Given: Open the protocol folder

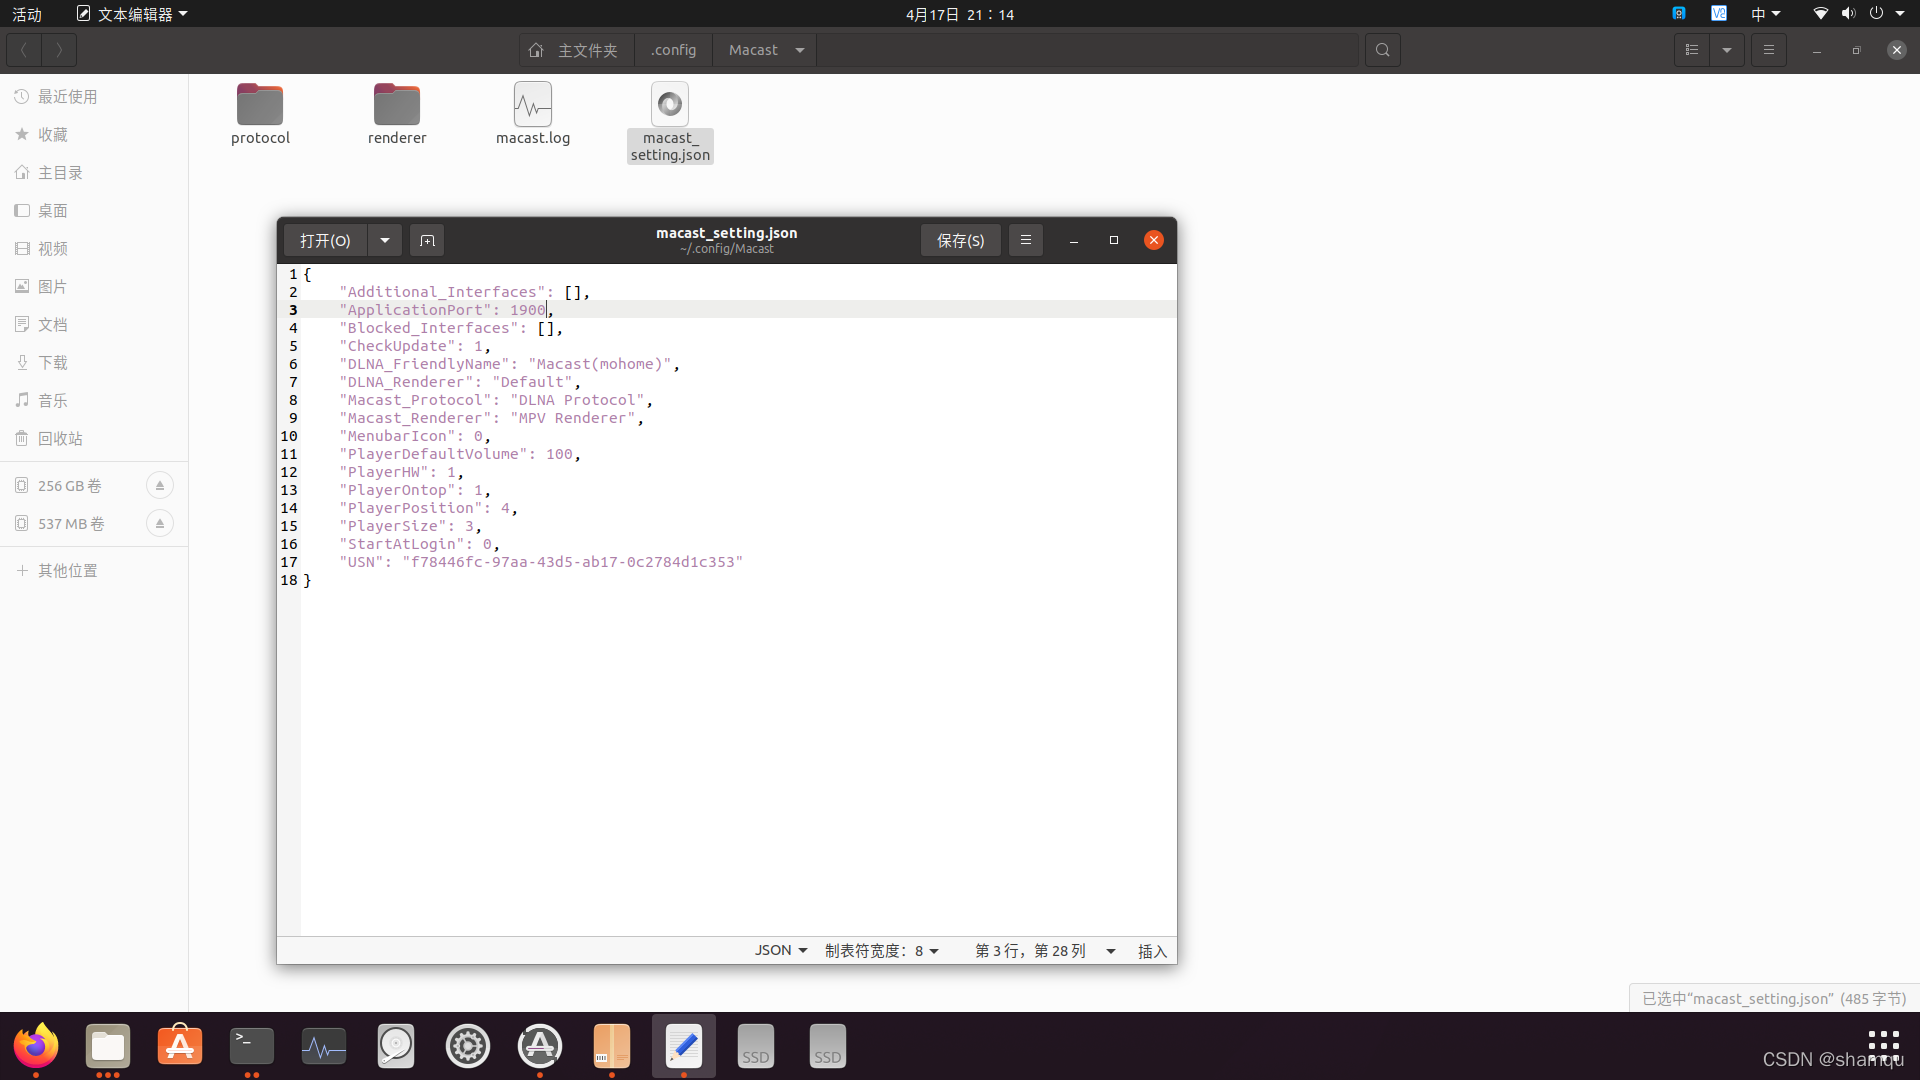Looking at the screenshot, I should tap(260, 106).
